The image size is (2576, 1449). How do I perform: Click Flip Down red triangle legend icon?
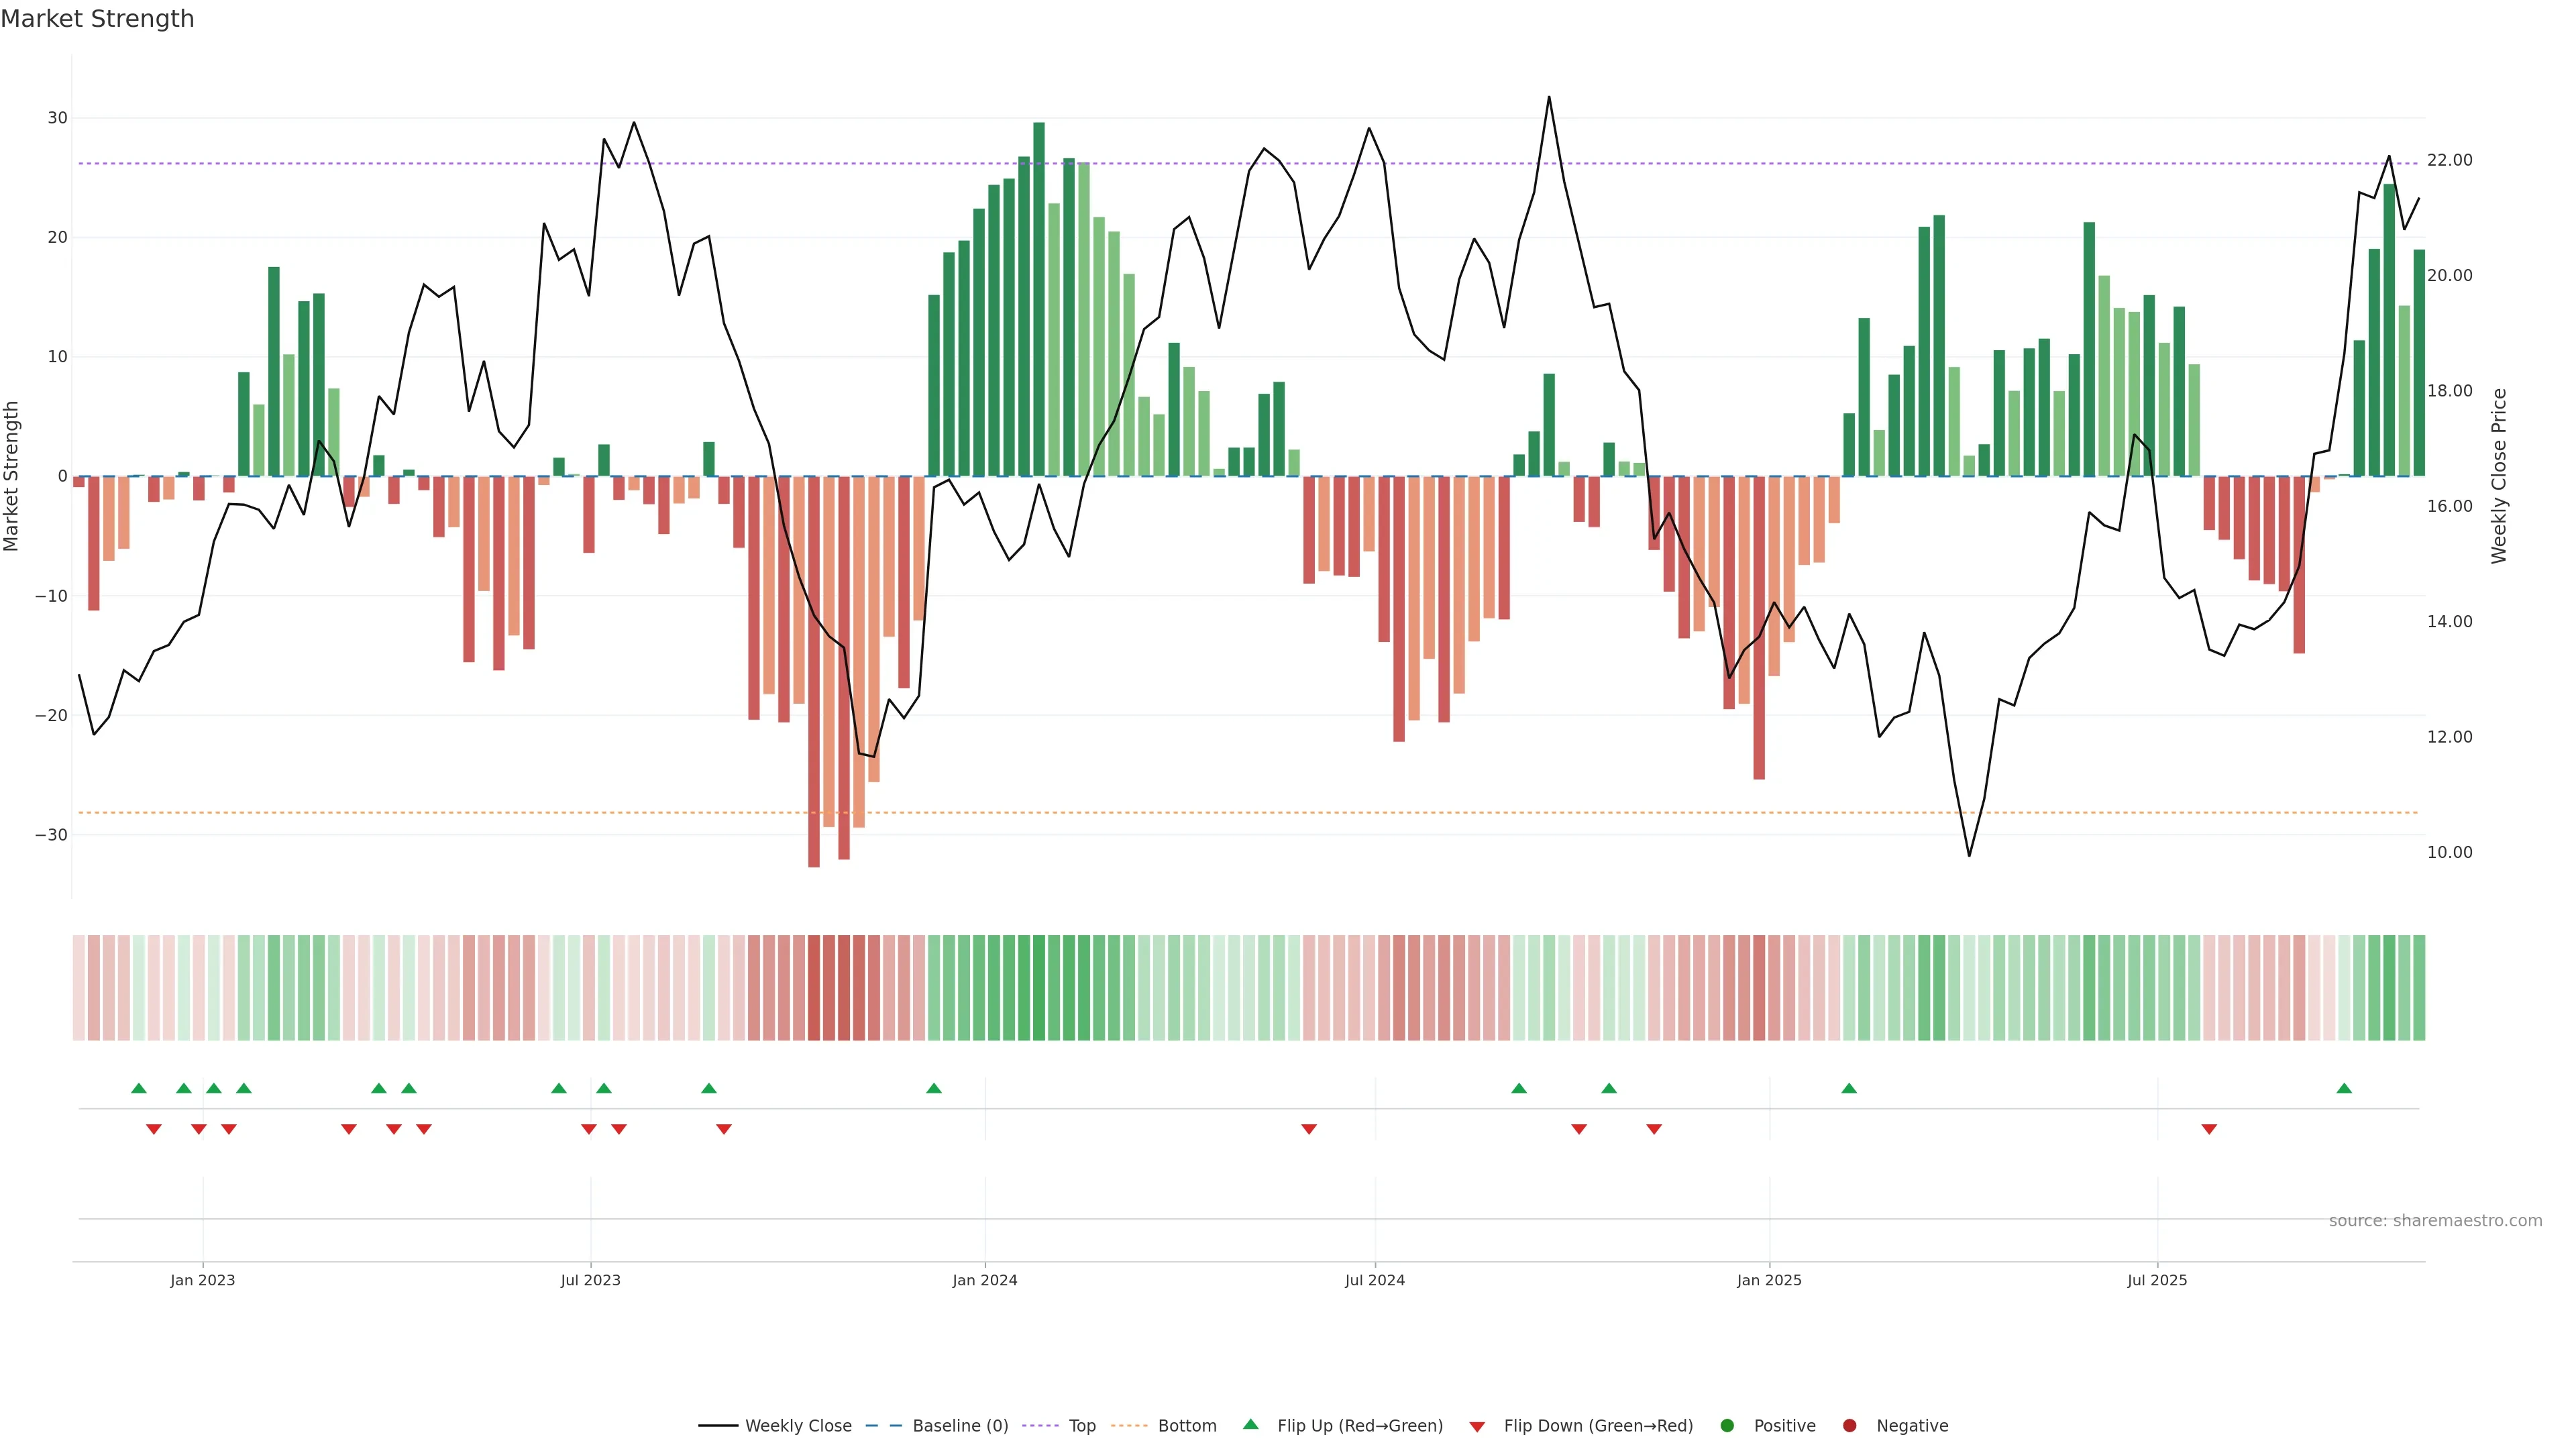tap(1477, 1427)
